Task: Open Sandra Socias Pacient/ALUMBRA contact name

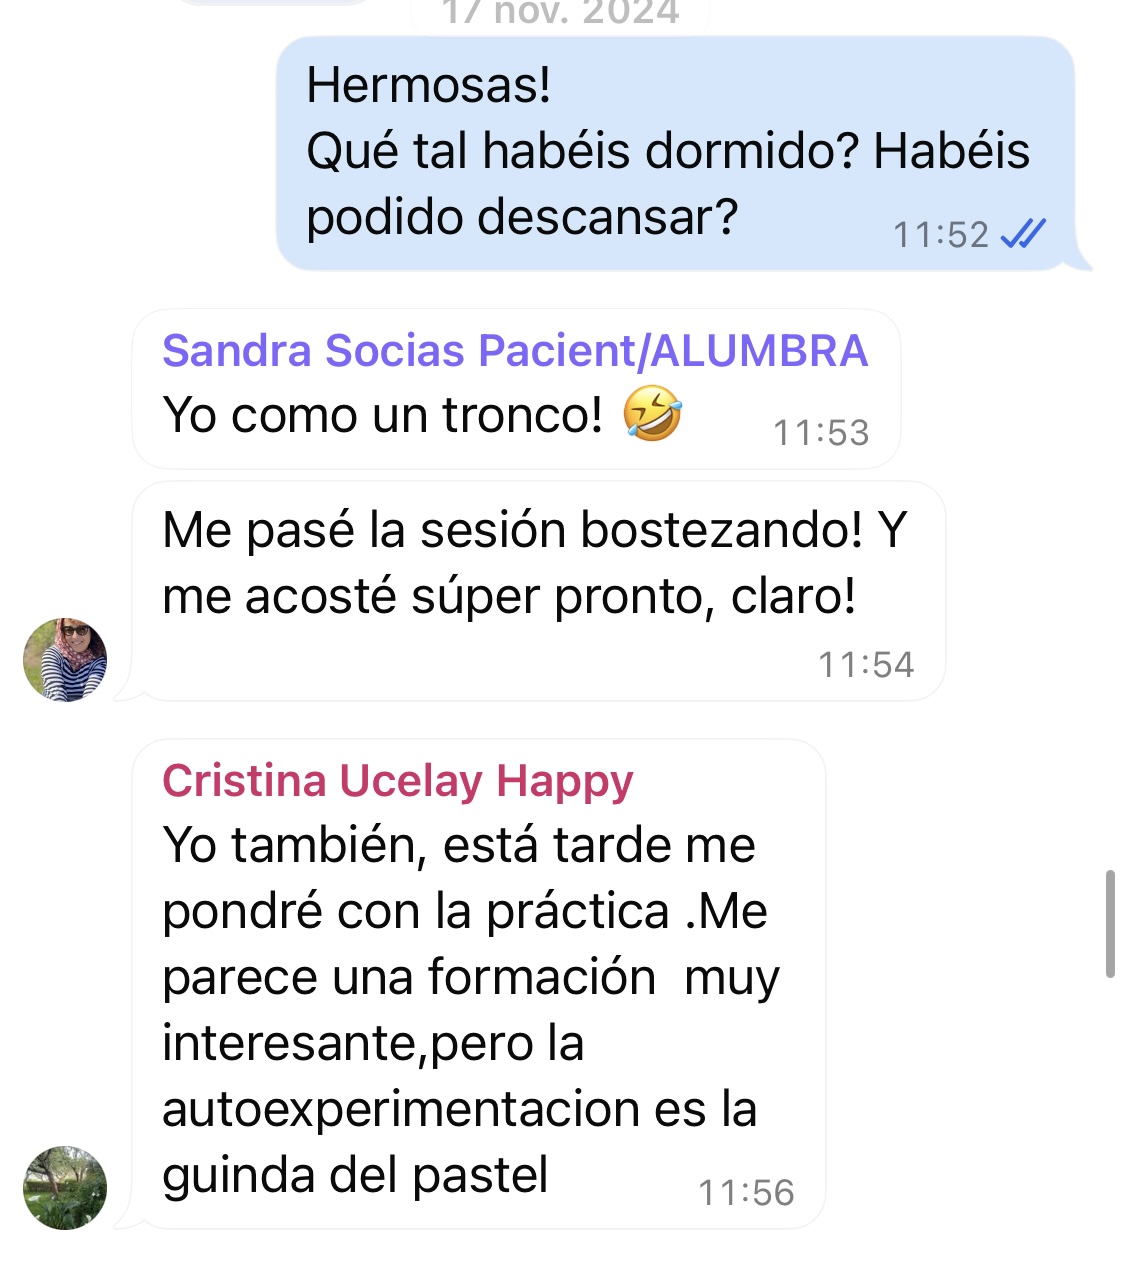Action: click(515, 351)
